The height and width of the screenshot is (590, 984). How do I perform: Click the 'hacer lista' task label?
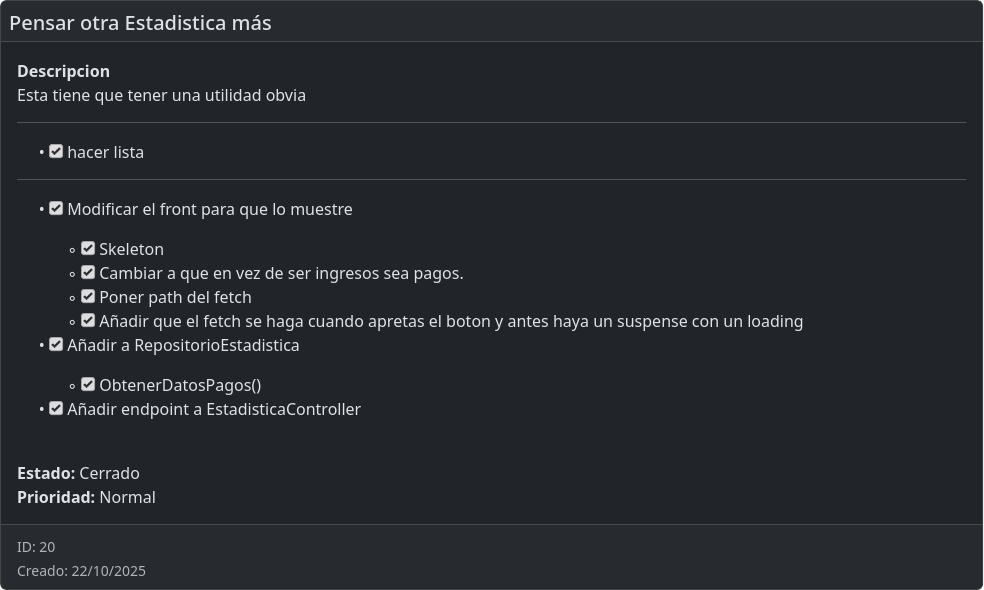105,153
